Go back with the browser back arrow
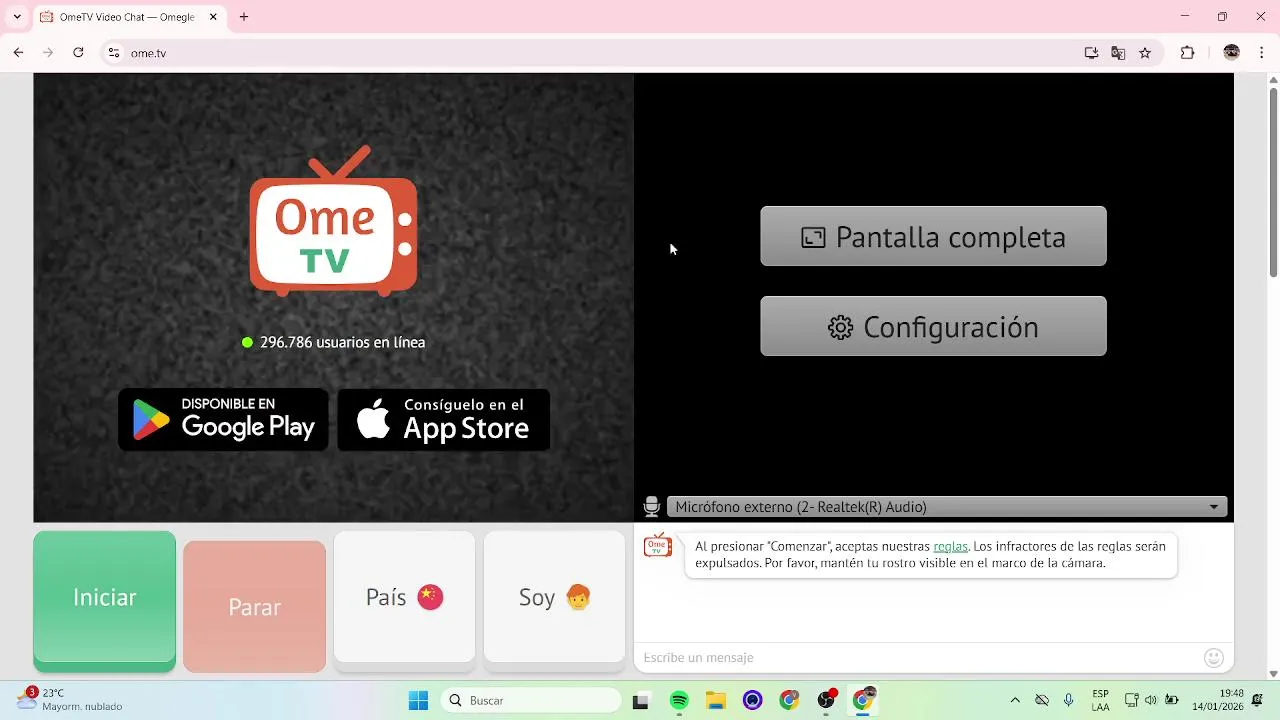The height and width of the screenshot is (720, 1280). point(18,53)
